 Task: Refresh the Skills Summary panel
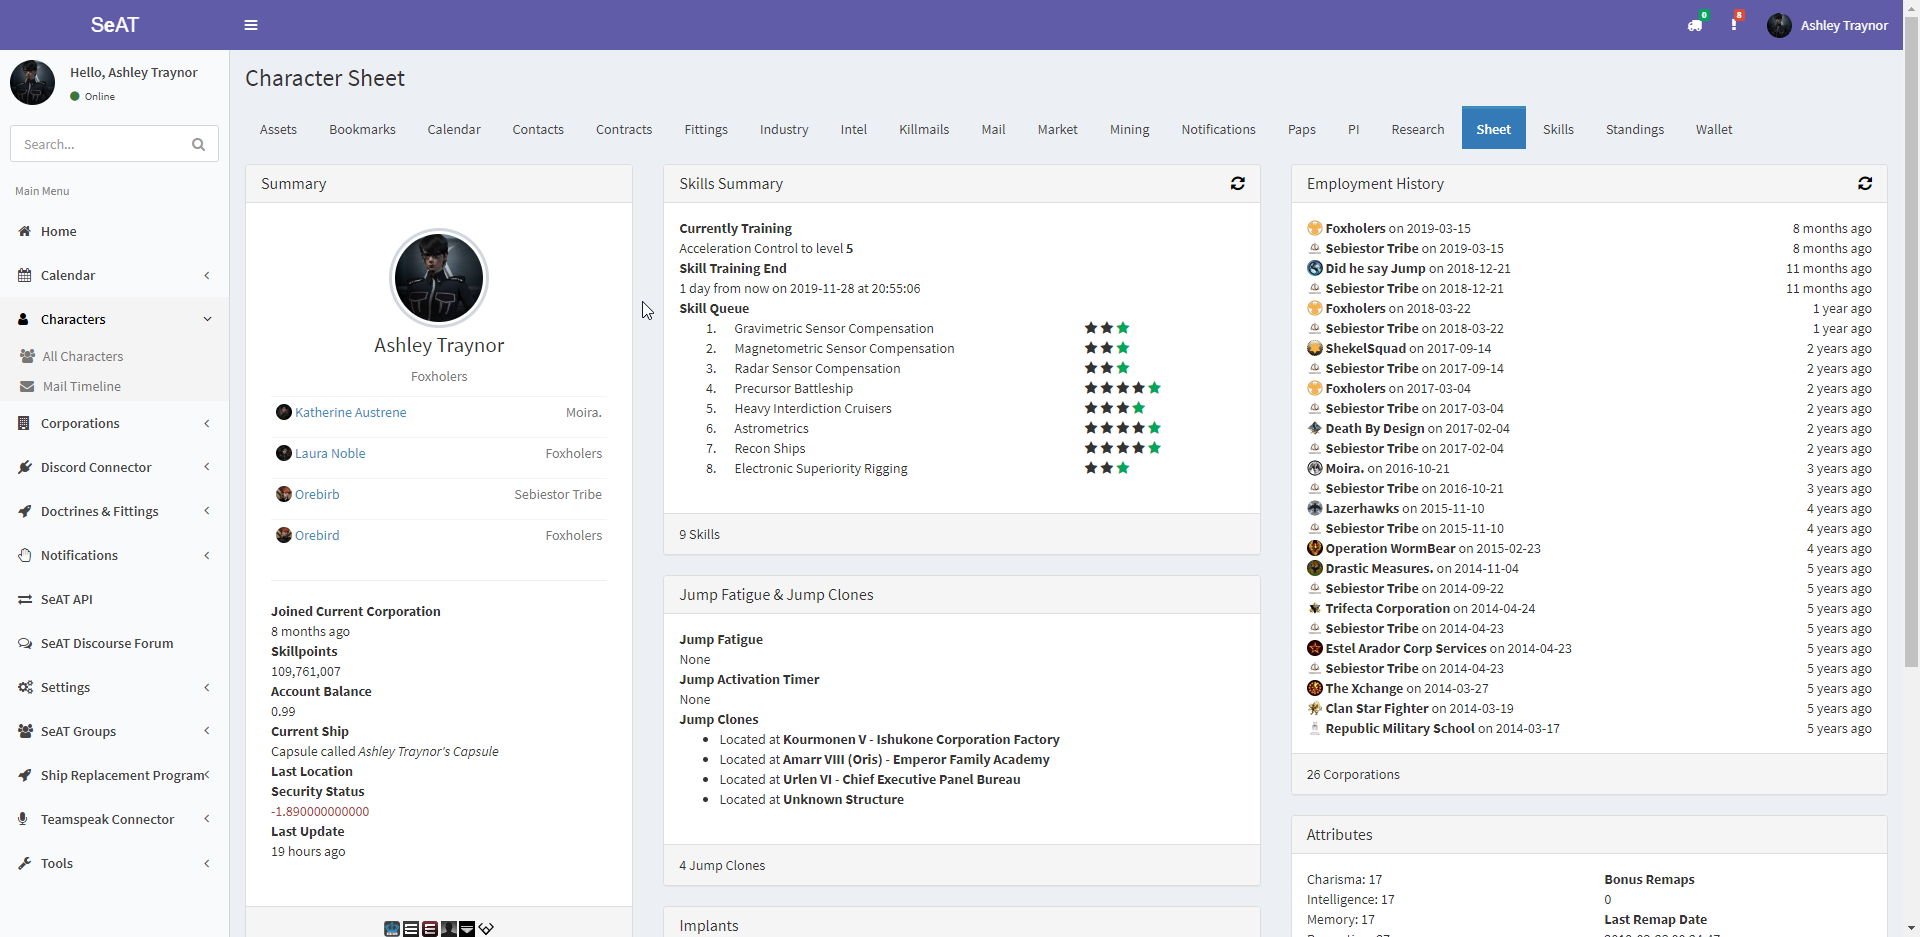pos(1238,183)
